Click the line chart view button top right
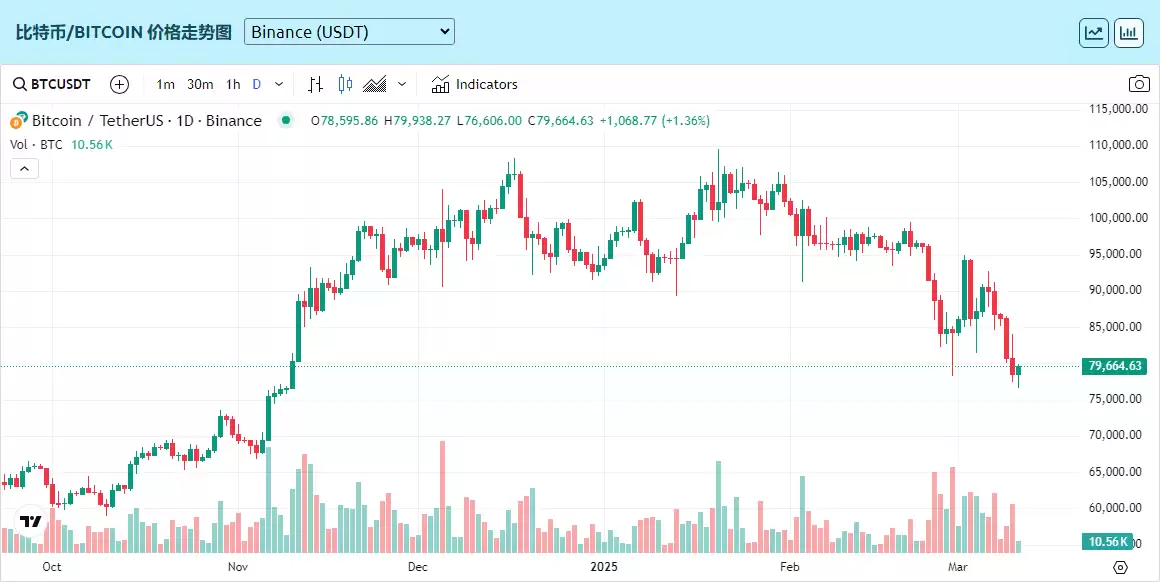 pyautogui.click(x=1094, y=33)
